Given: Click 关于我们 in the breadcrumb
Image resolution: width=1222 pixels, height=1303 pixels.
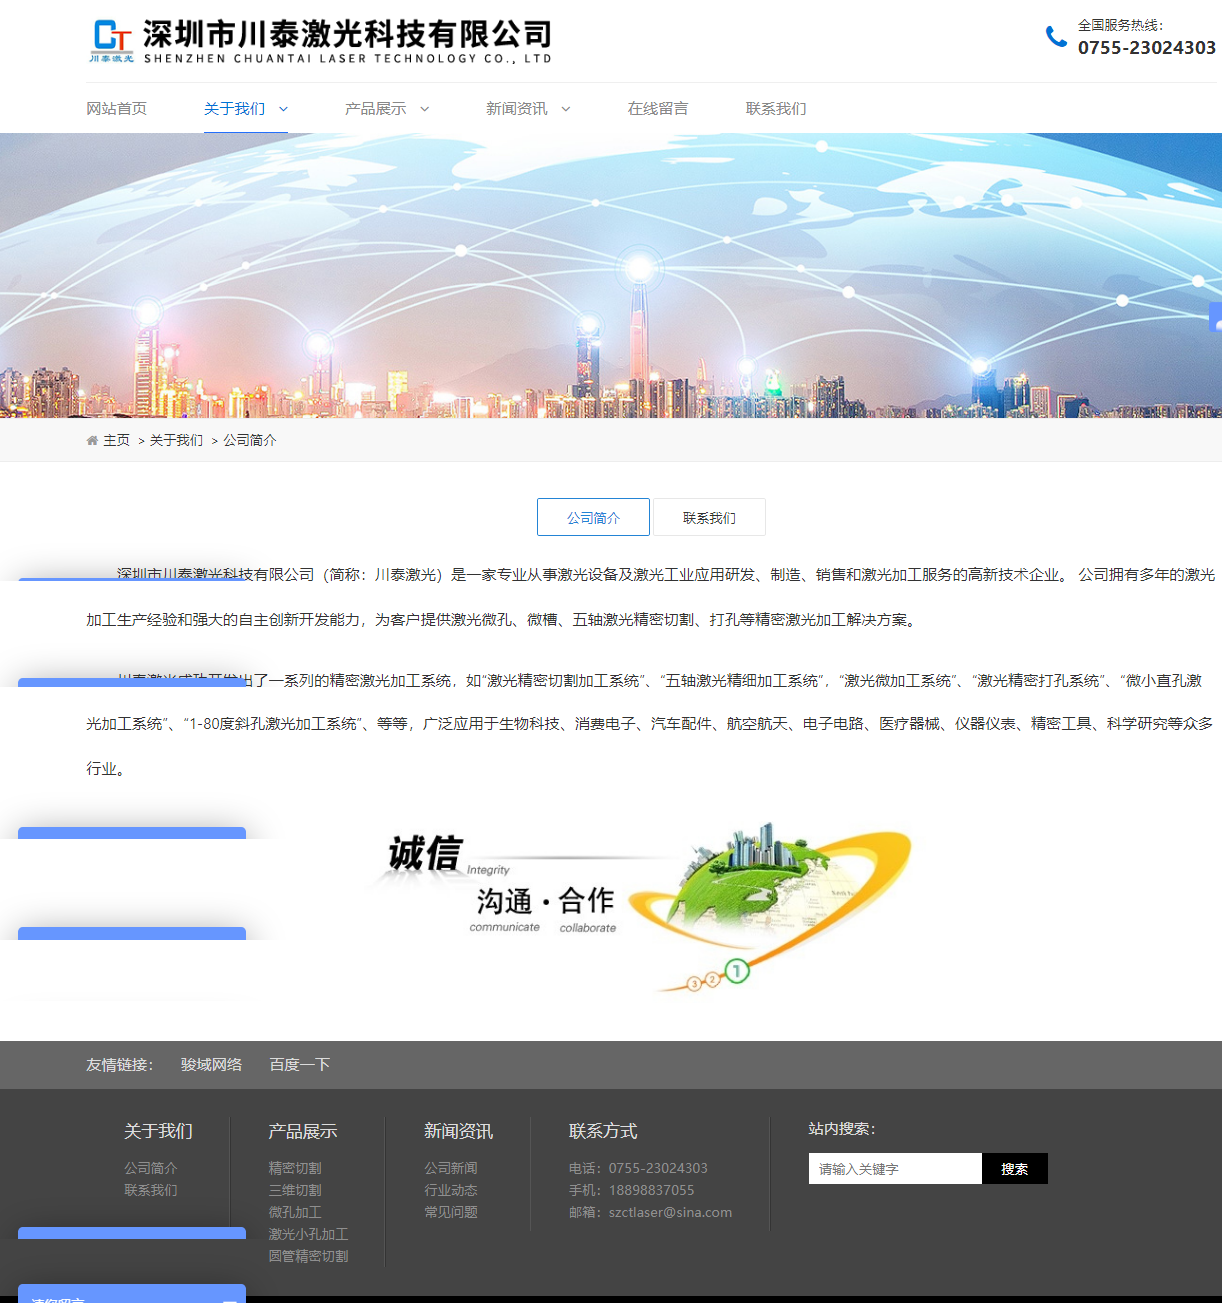Looking at the screenshot, I should tap(176, 441).
